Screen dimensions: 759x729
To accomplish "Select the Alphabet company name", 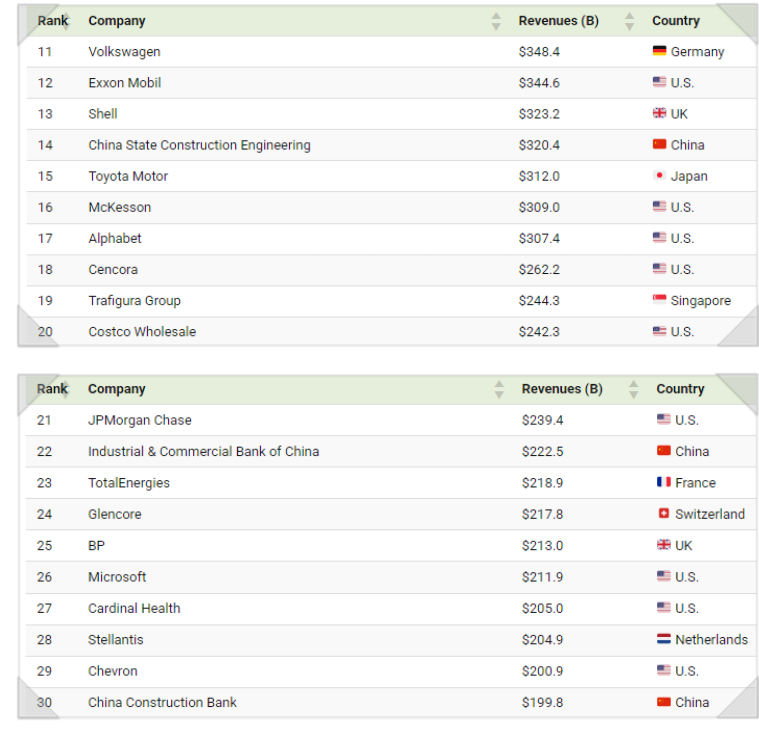I will (115, 238).
